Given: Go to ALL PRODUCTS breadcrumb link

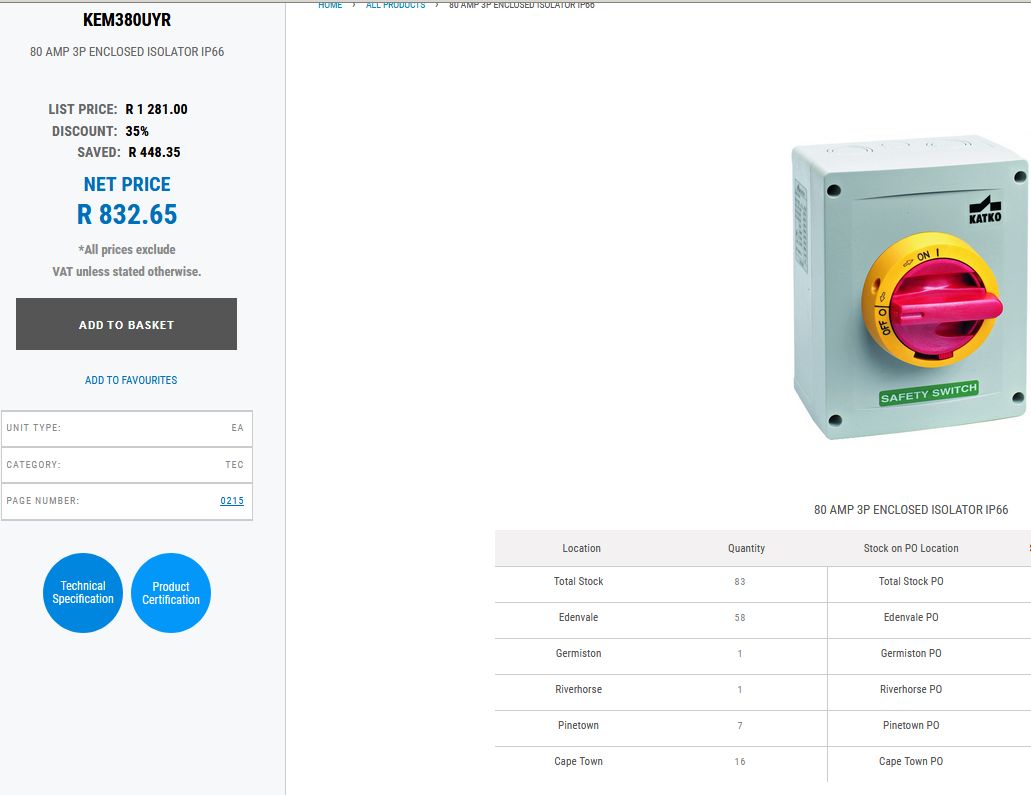Looking at the screenshot, I should (395, 5).
